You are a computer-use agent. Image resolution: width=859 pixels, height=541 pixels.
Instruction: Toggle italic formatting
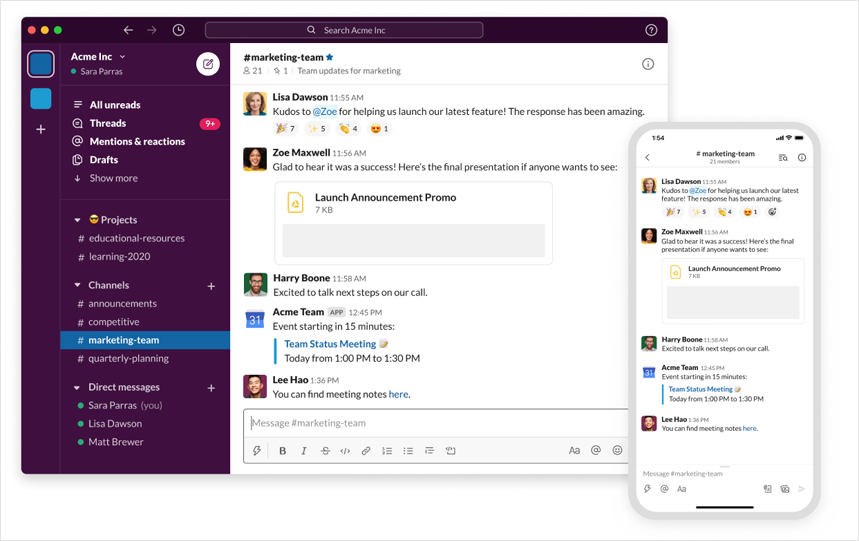(x=303, y=451)
